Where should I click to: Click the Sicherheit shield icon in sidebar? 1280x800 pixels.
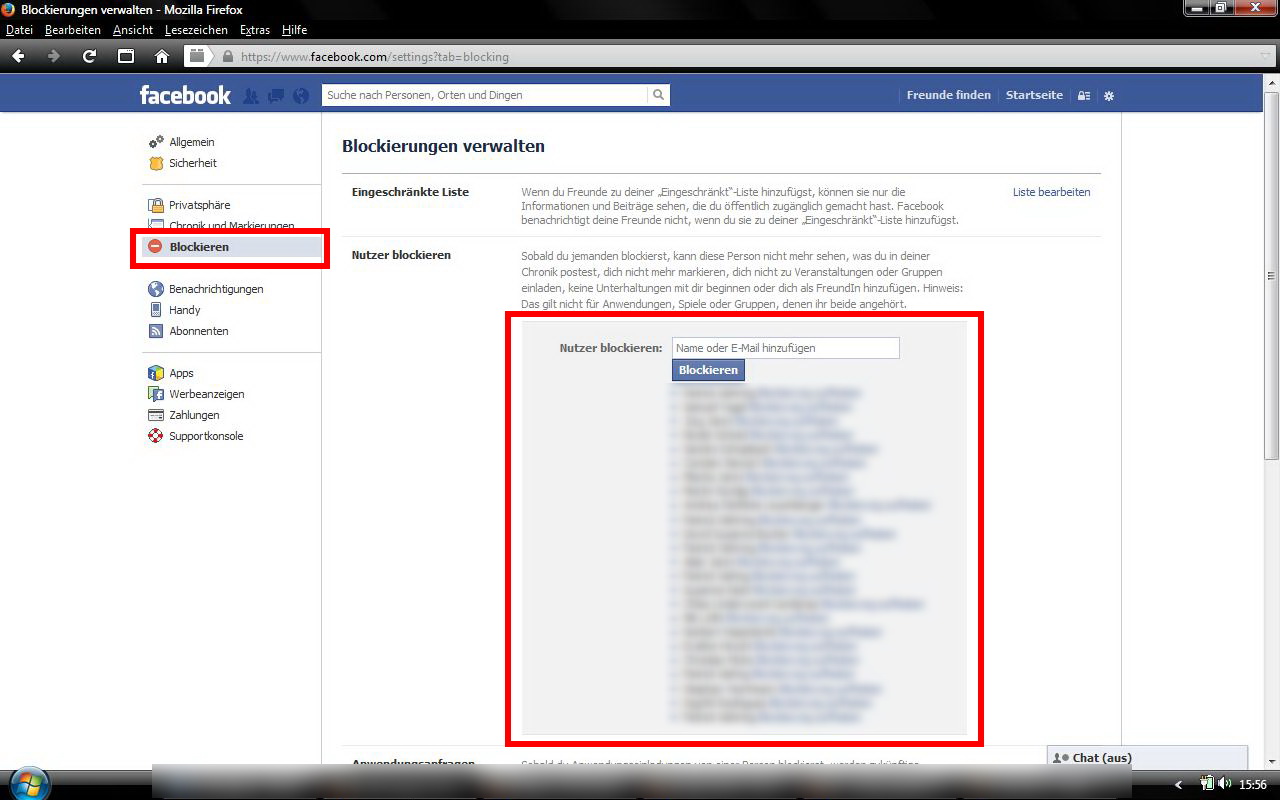pyautogui.click(x=156, y=163)
